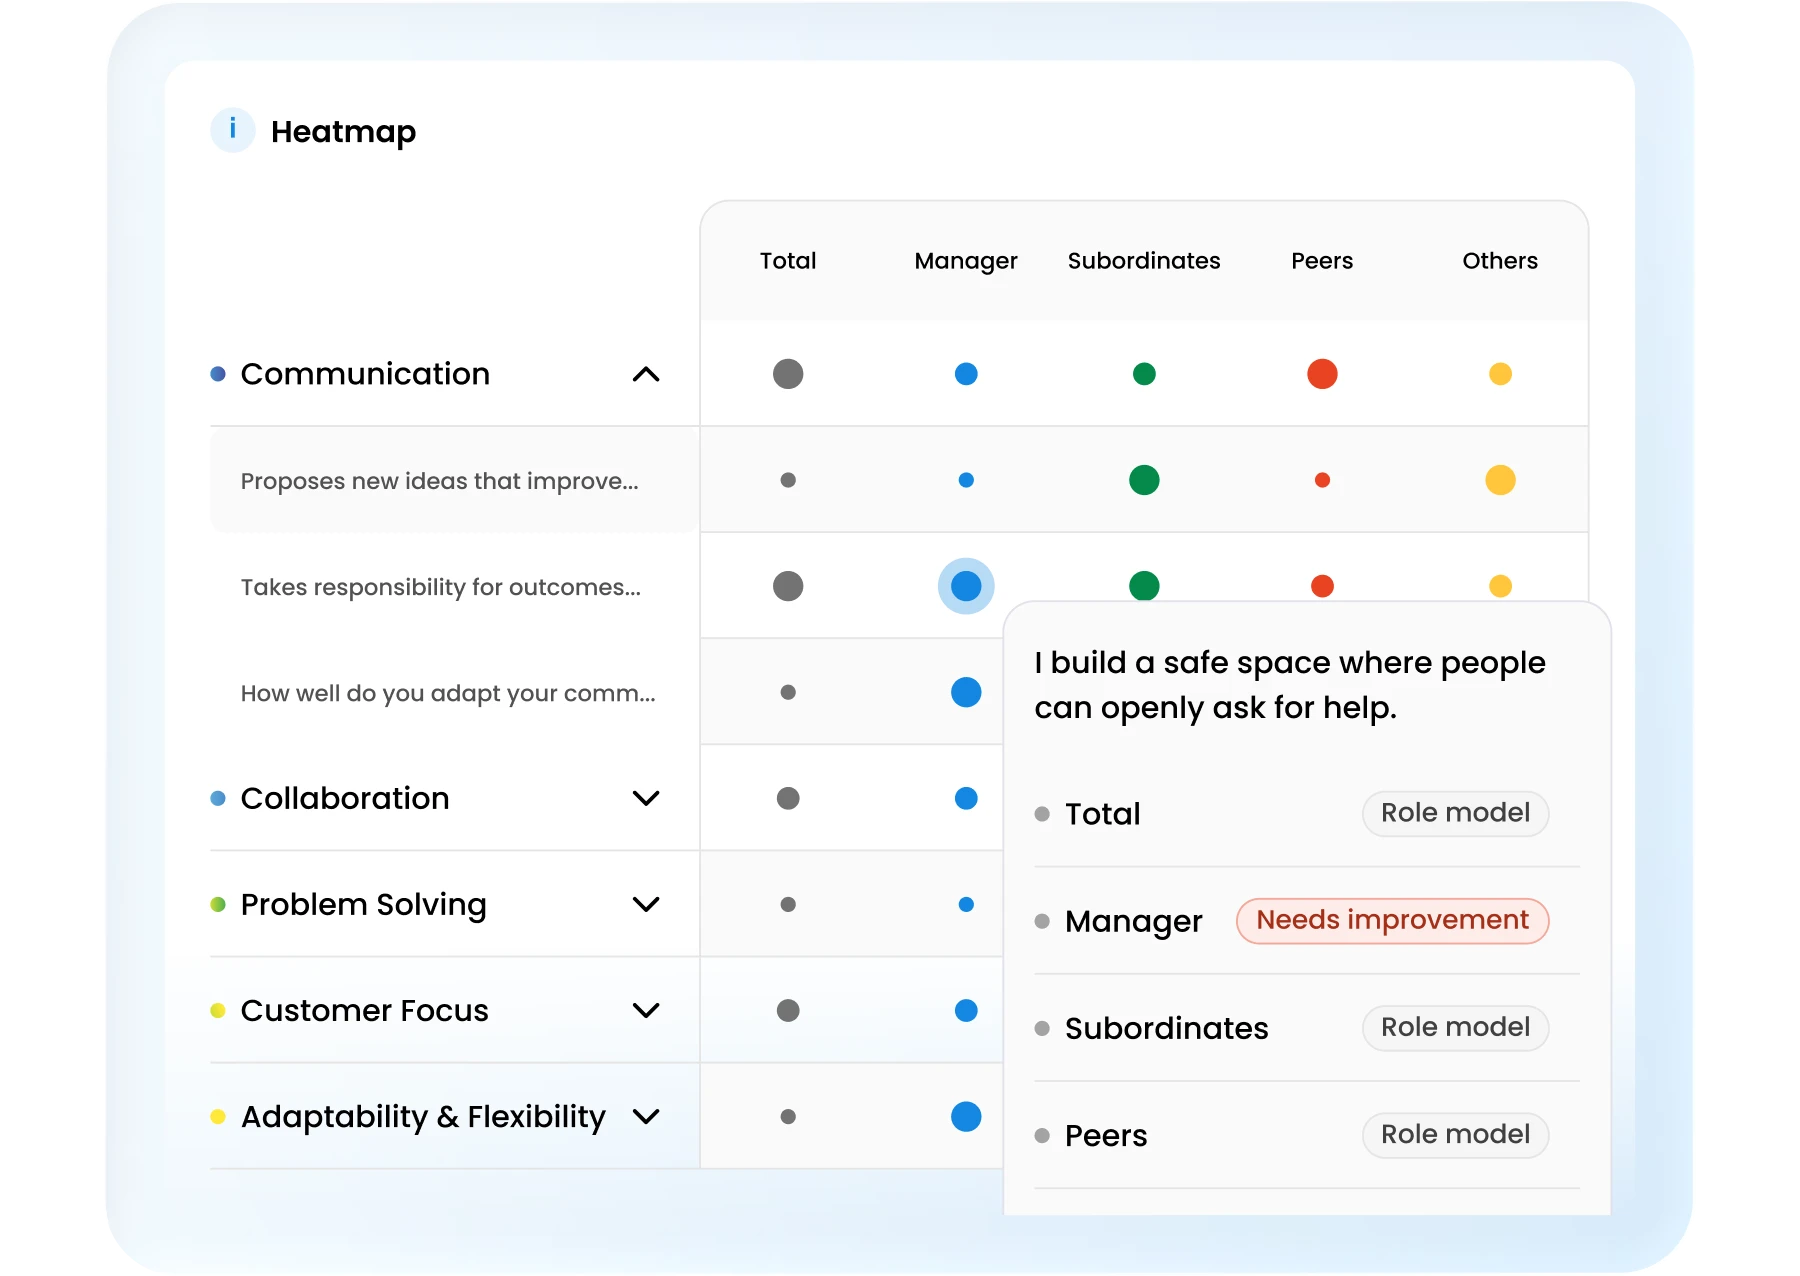Click the blue Manager dot for 'How well do you adapt'
1800x1276 pixels.
pyautogui.click(x=964, y=691)
